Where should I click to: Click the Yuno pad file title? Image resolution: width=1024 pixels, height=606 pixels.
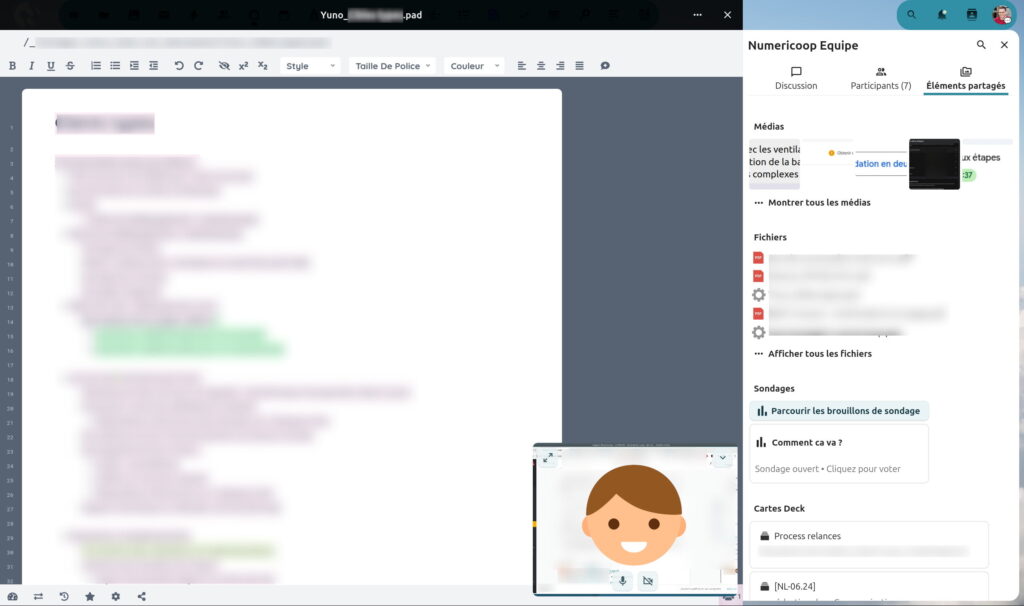371,15
